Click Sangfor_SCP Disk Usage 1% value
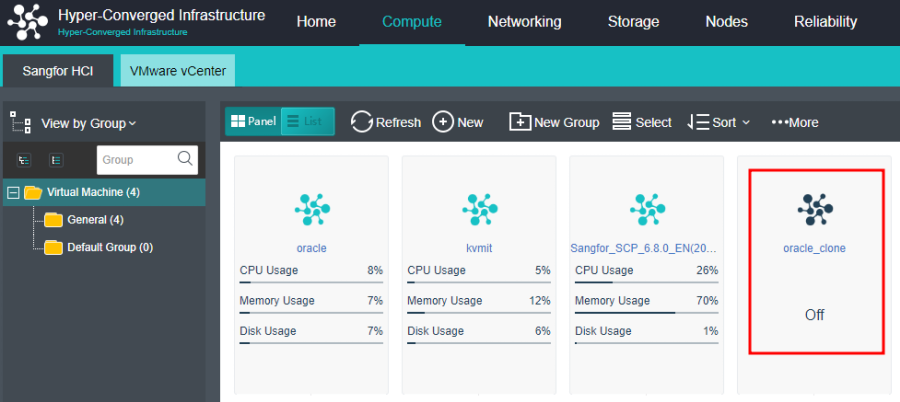The width and height of the screenshot is (900, 402). tap(711, 331)
